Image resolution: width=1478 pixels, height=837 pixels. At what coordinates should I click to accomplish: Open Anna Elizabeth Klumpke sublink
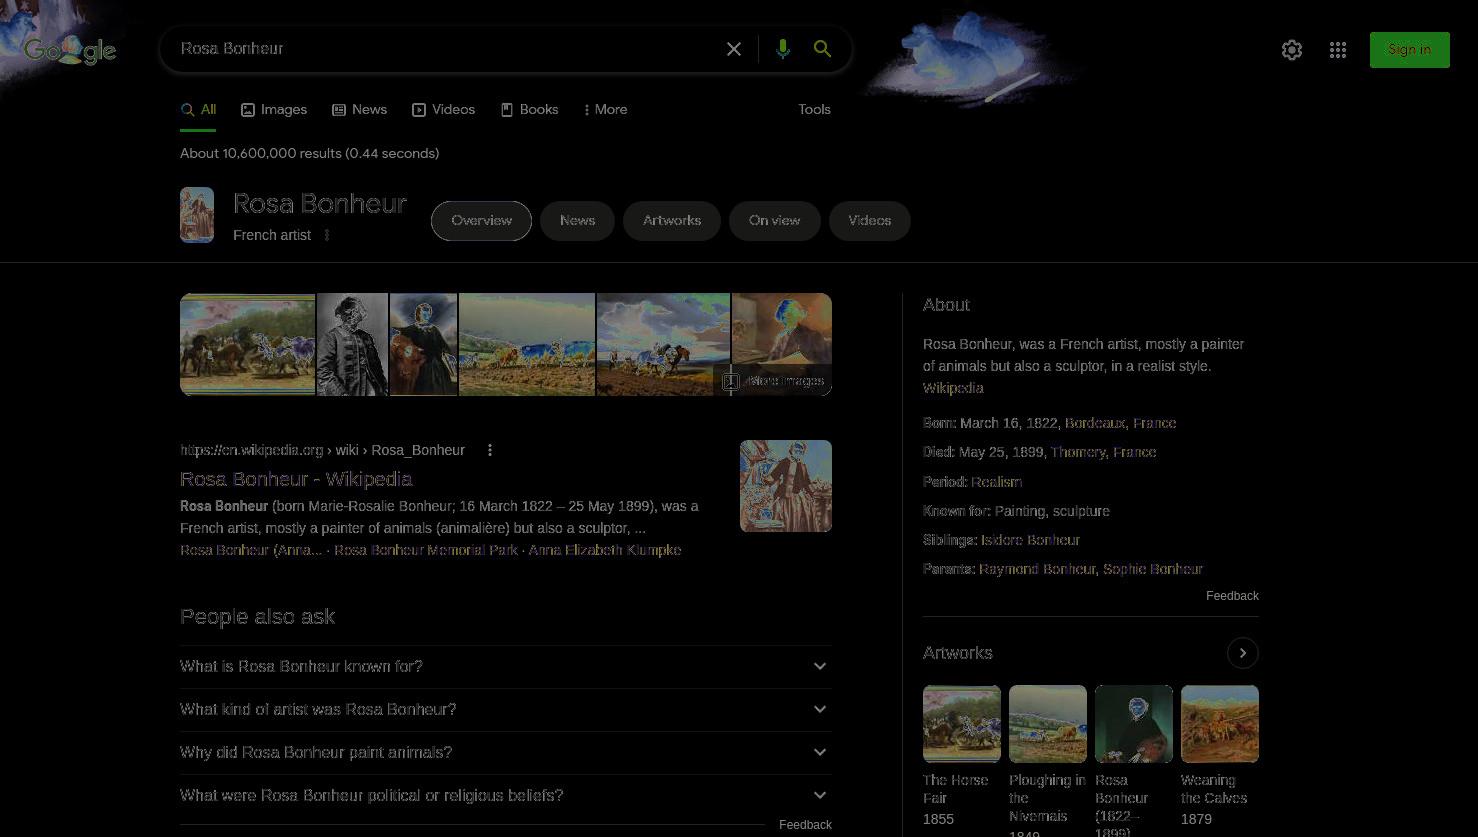tap(605, 550)
